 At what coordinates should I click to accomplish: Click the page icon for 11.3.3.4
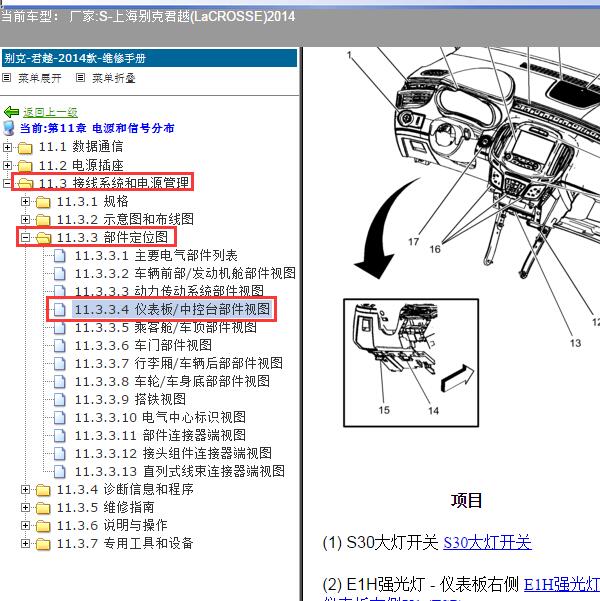60,309
